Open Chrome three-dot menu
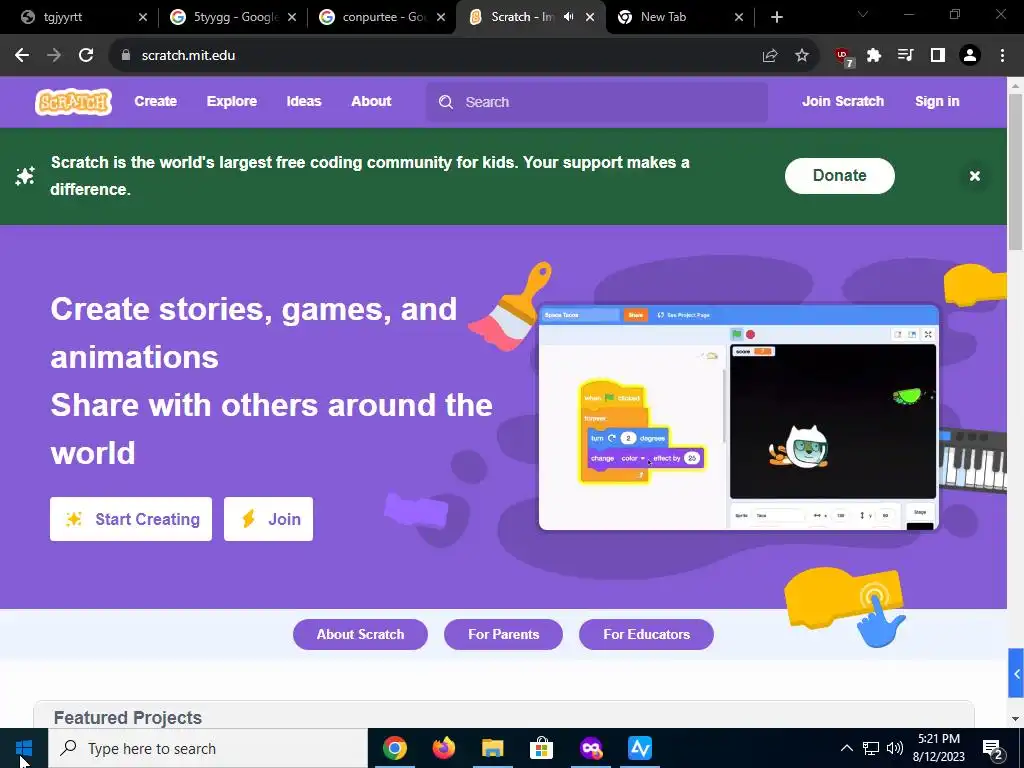1024x768 pixels. click(1002, 56)
